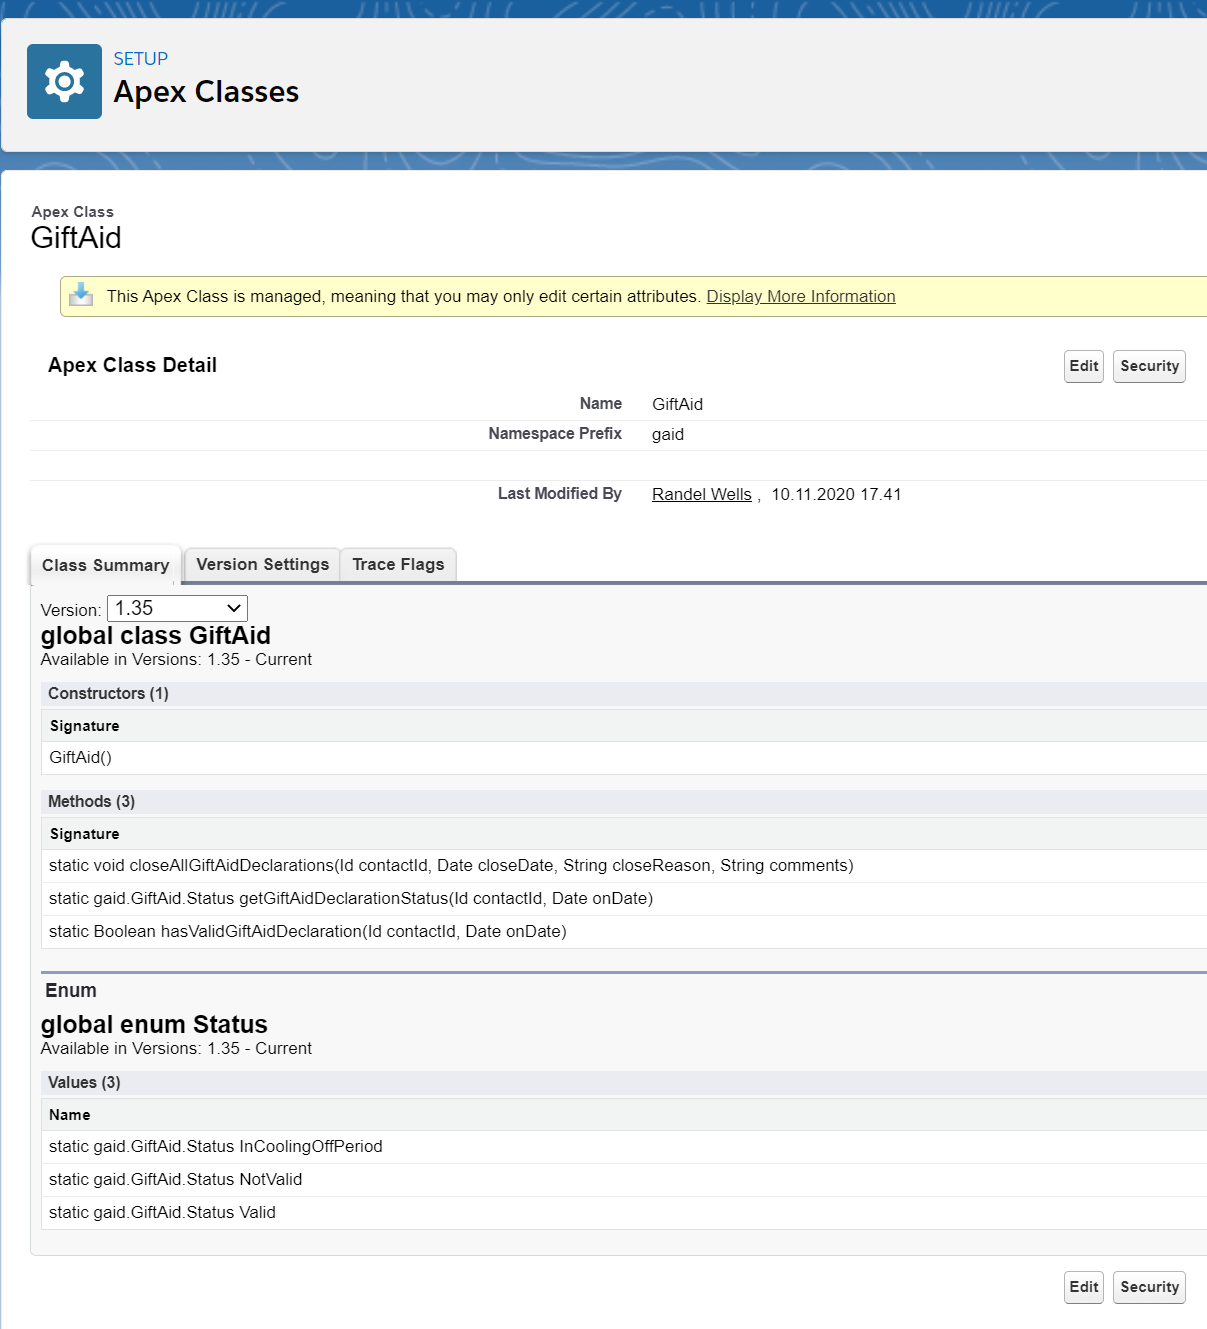
Task: Select the Valid status enum value
Action: (162, 1212)
